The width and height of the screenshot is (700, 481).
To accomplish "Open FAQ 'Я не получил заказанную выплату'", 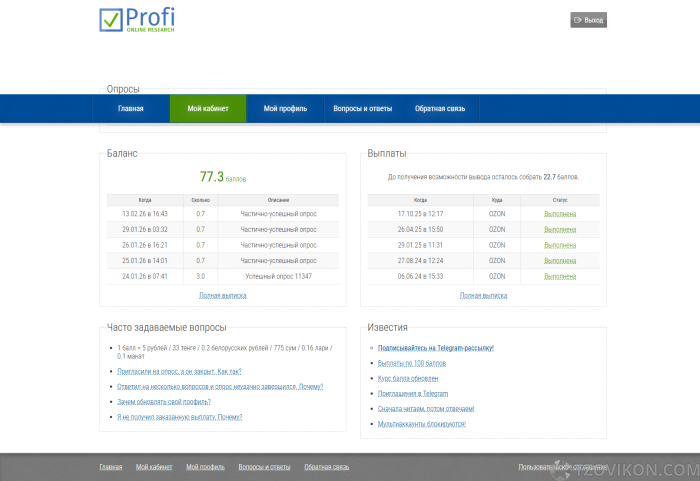I will click(x=179, y=417).
